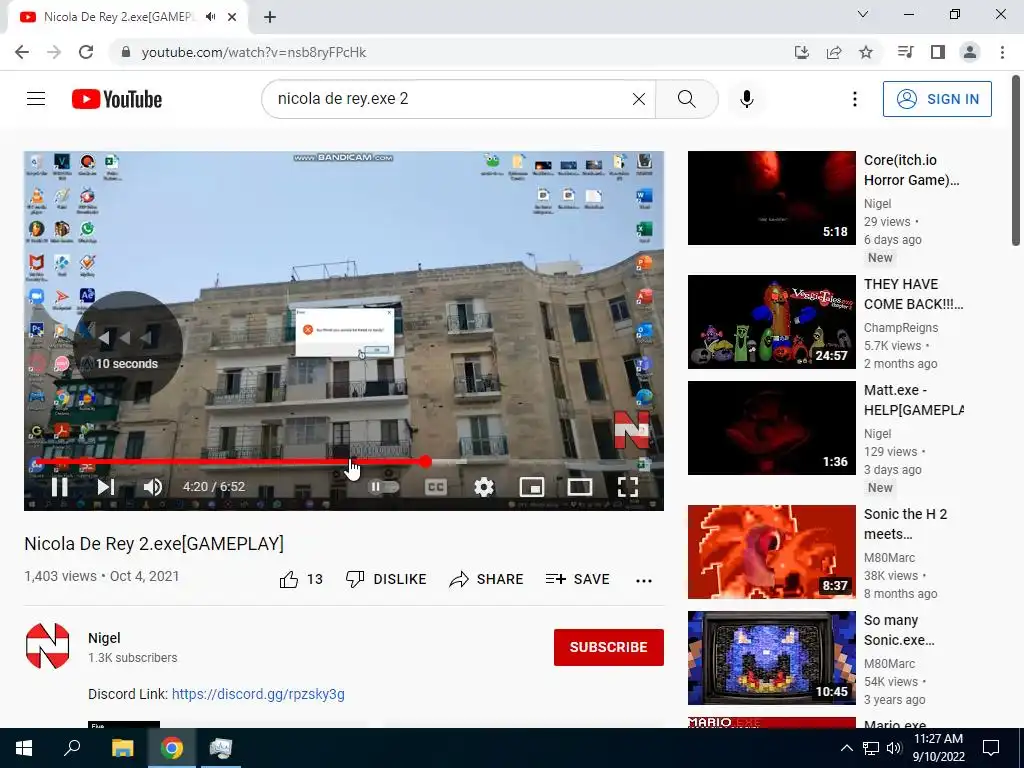The image size is (1024, 768).
Task: Open the Windows Start menu
Action: (24, 748)
